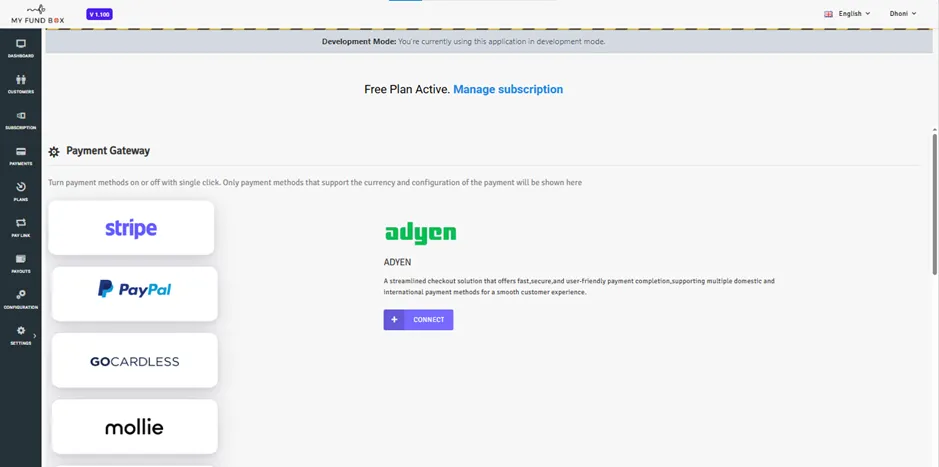939x467 pixels.
Task: Click the UK flag icon
Action: (x=828, y=14)
